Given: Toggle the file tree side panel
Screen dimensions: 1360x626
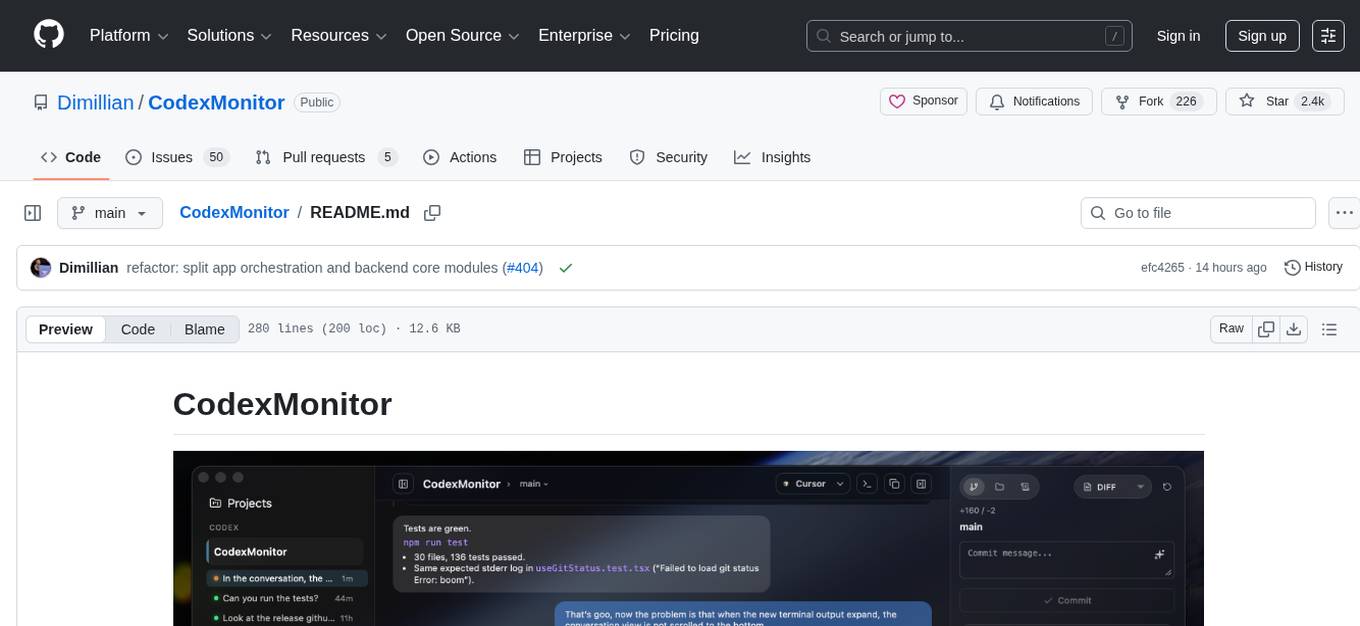Looking at the screenshot, I should point(32,212).
